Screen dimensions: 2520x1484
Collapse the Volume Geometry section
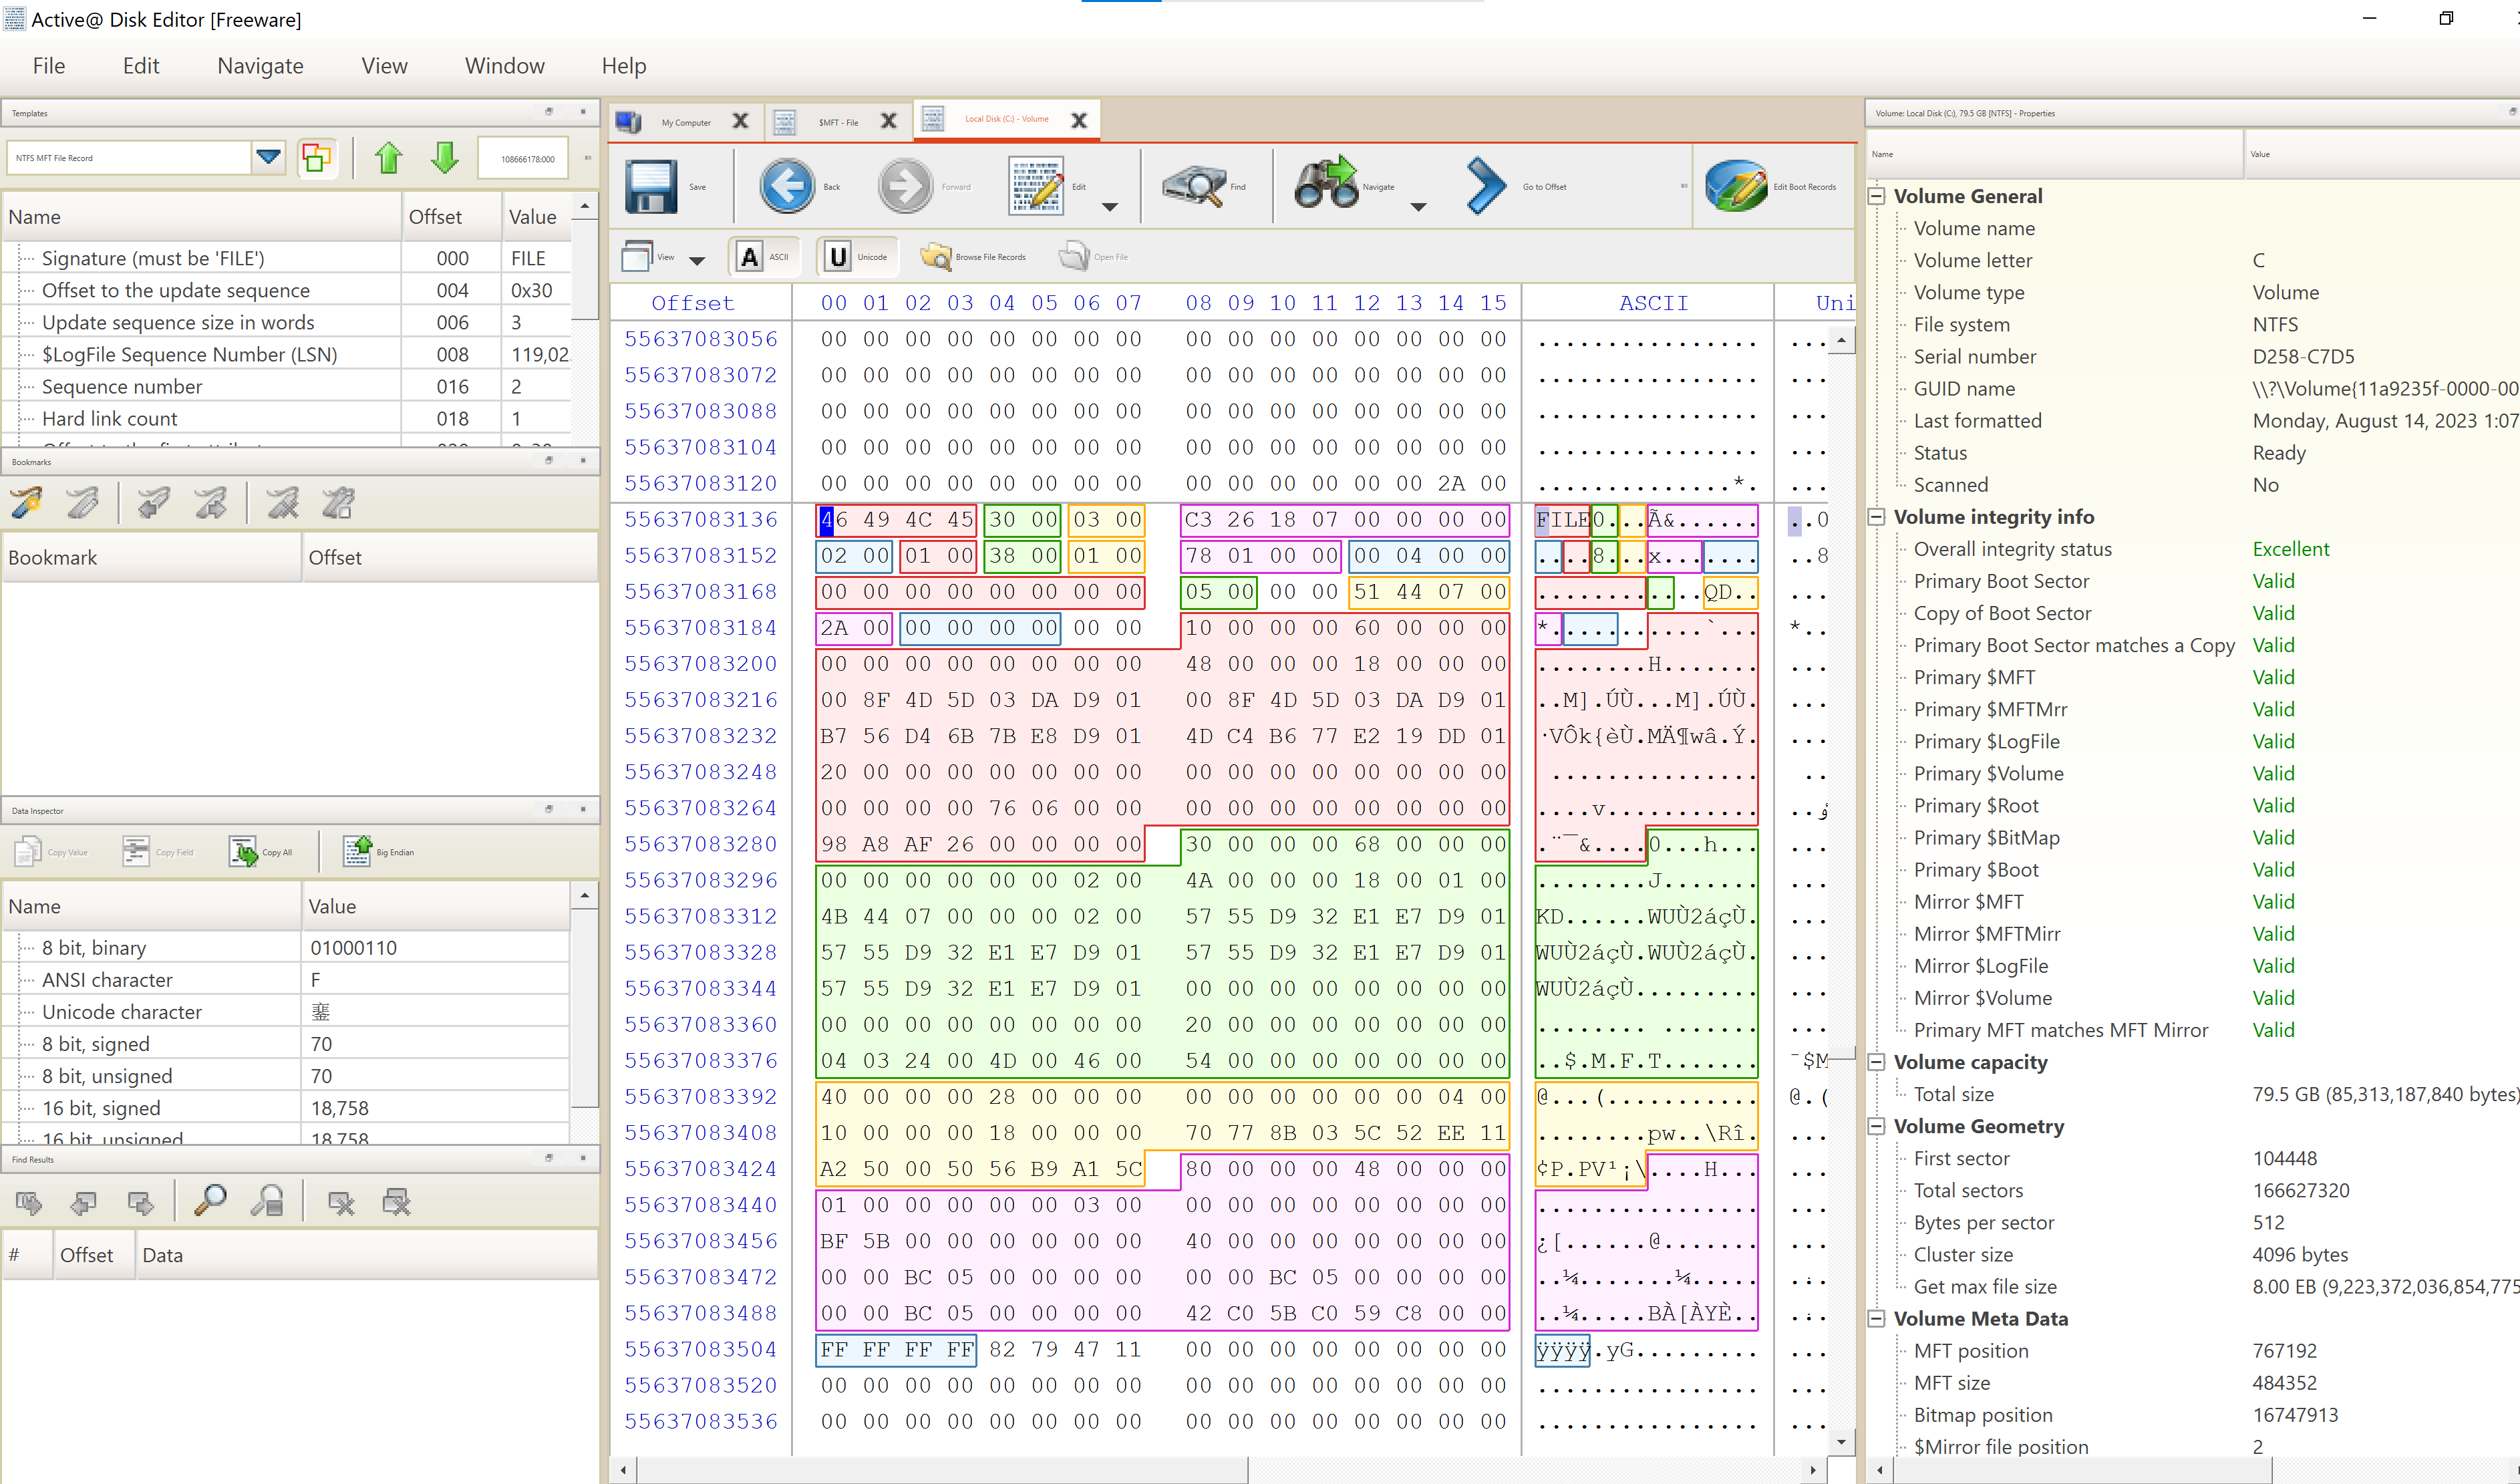pos(1877,1126)
